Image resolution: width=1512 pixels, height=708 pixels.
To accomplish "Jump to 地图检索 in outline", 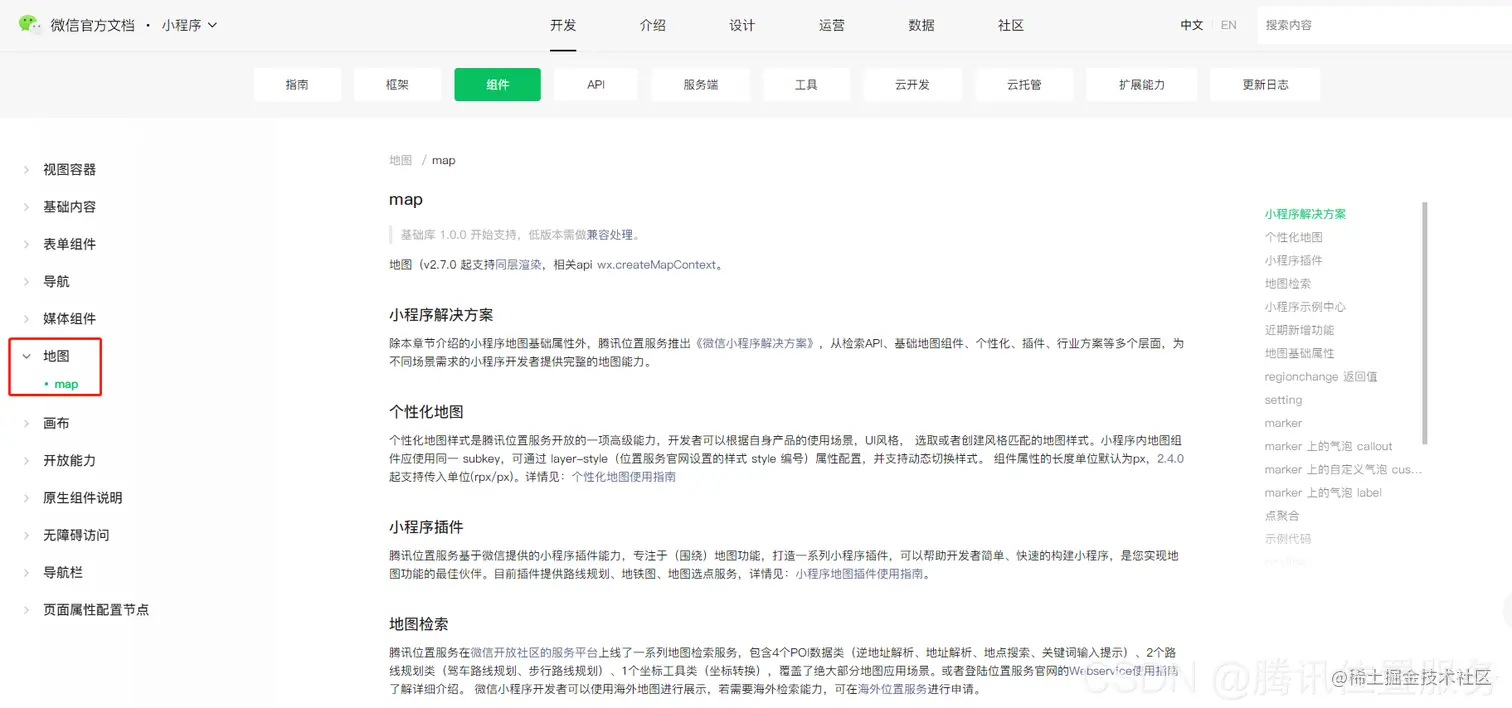I will pos(1288,284).
